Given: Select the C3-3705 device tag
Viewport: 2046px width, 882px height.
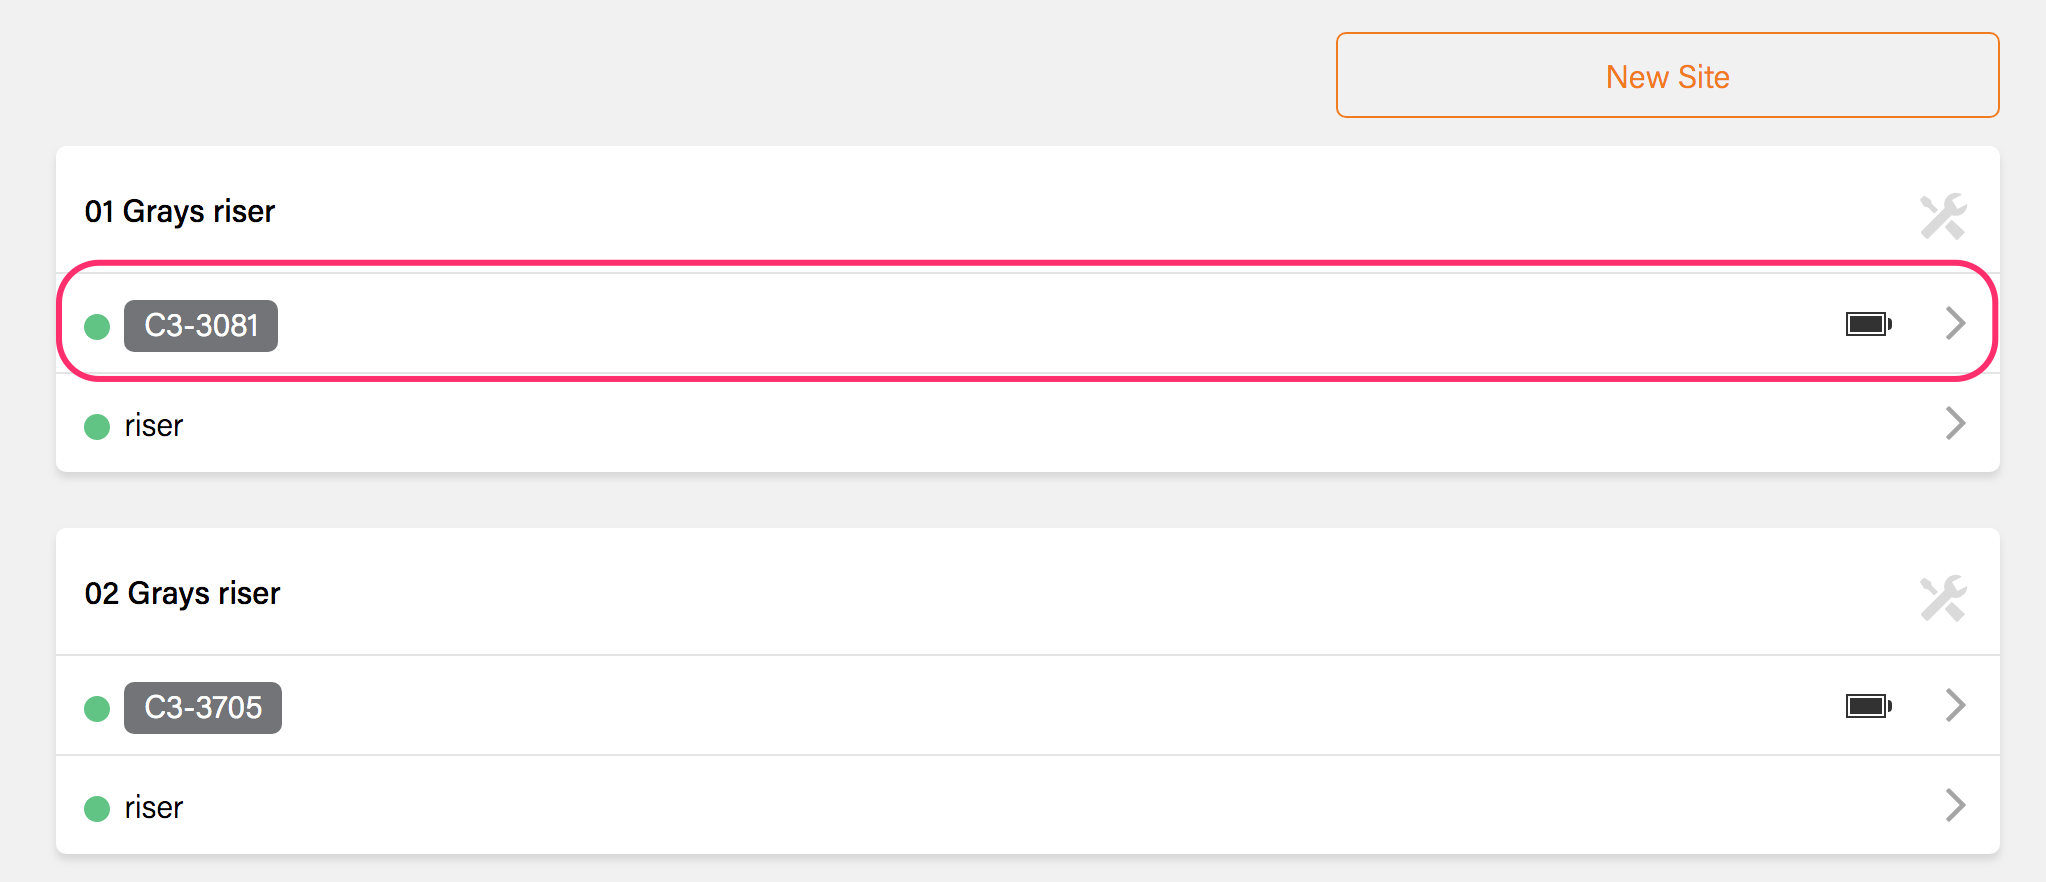Looking at the screenshot, I should [x=203, y=708].
